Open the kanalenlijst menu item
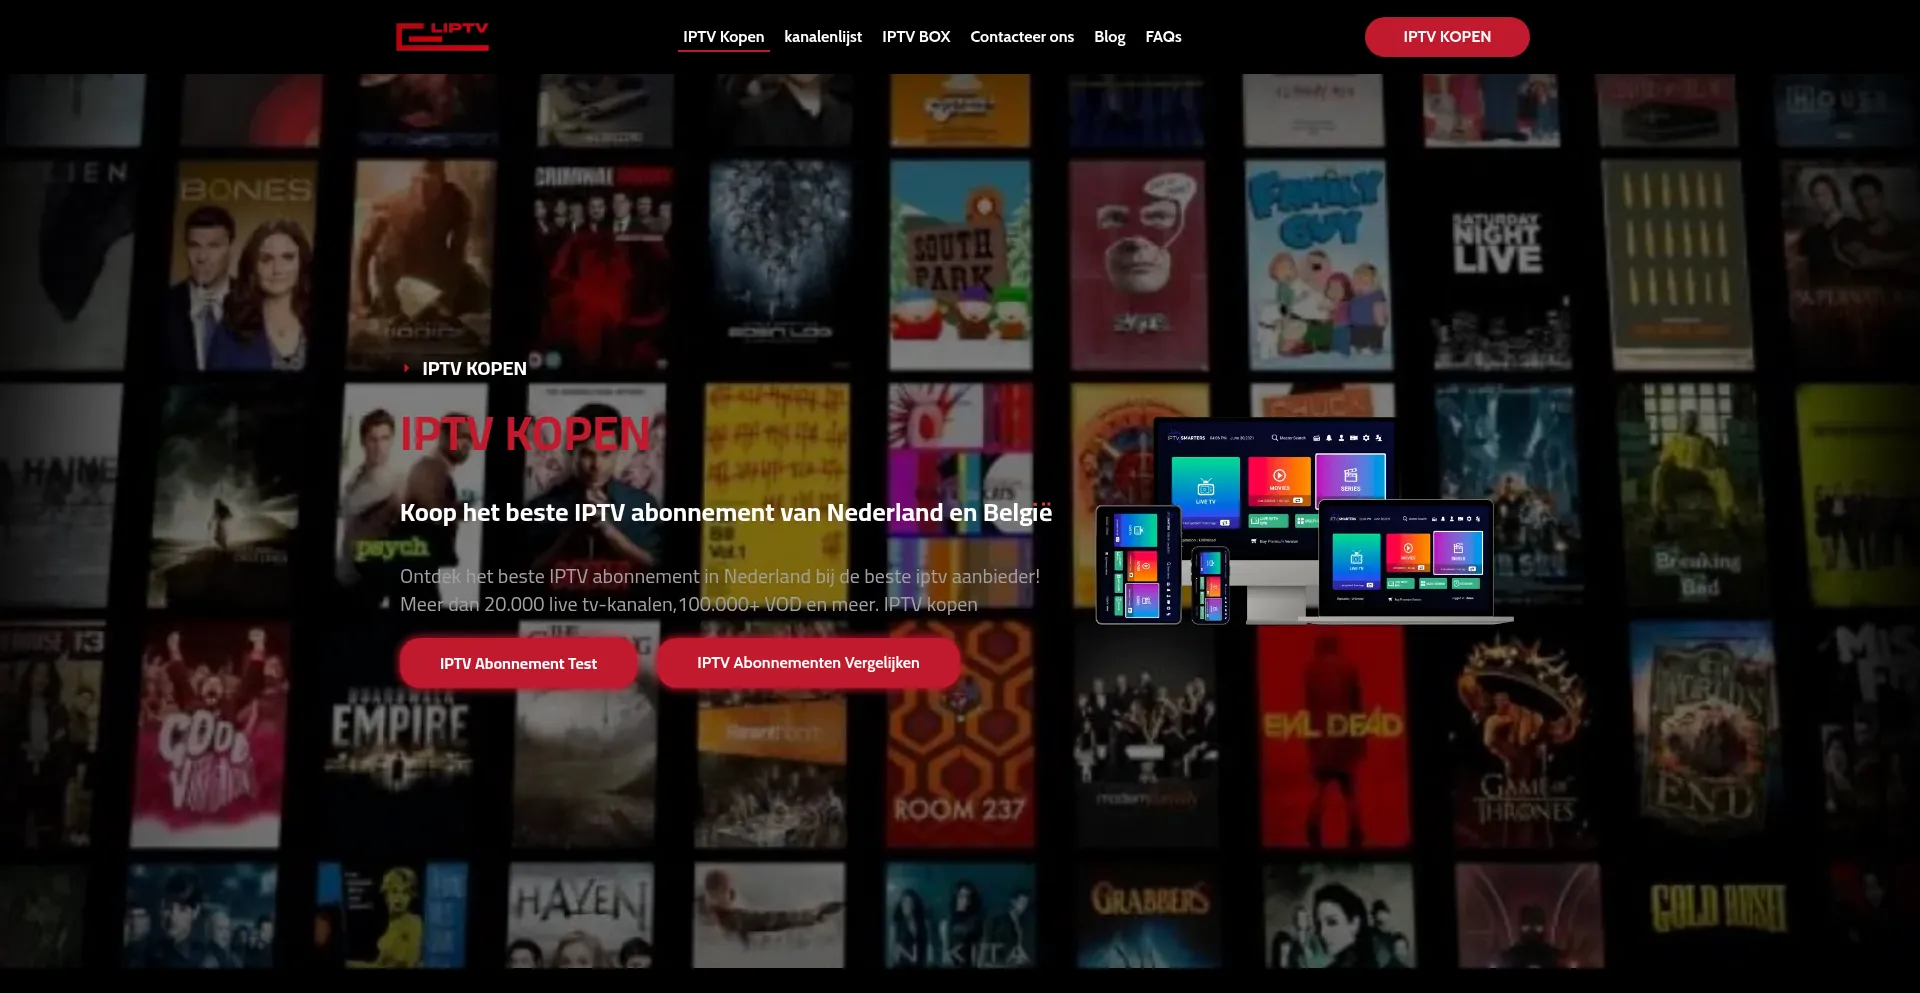This screenshot has height=993, width=1920. pyautogui.click(x=822, y=37)
